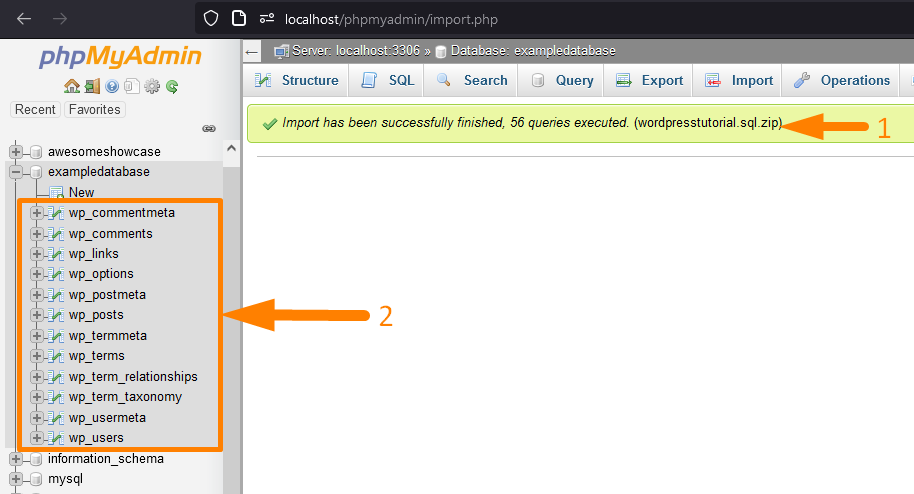Viewport: 914px width, 494px height.
Task: Select the exampledatabase database
Action: (99, 171)
